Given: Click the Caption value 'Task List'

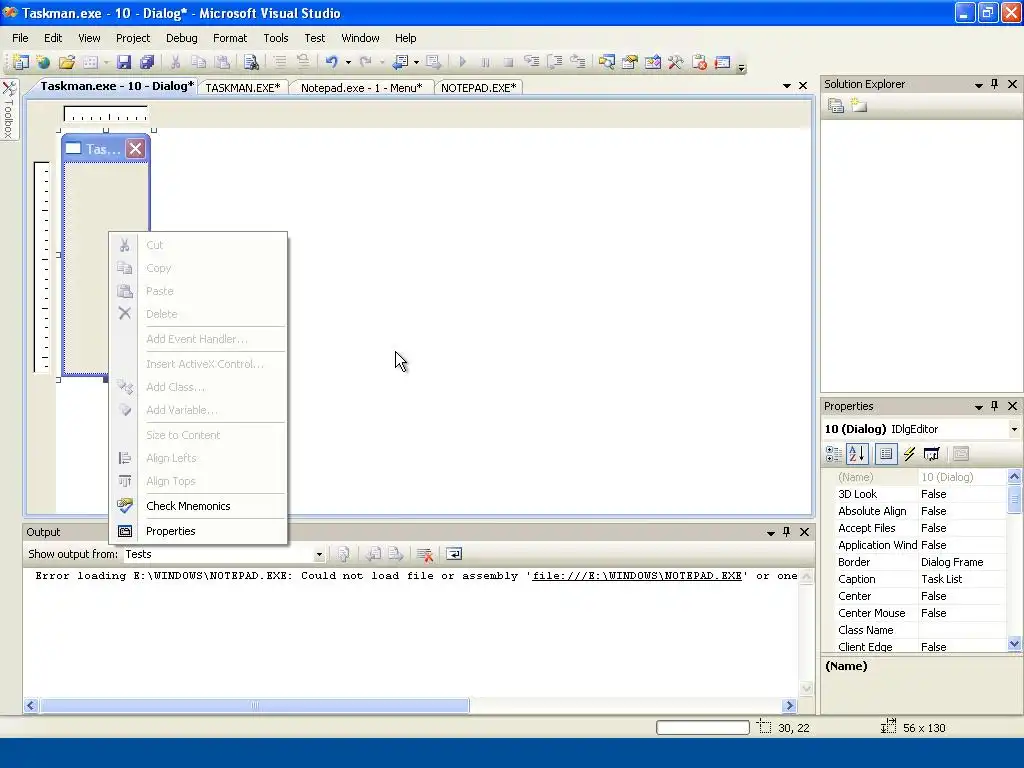Looking at the screenshot, I should (942, 579).
